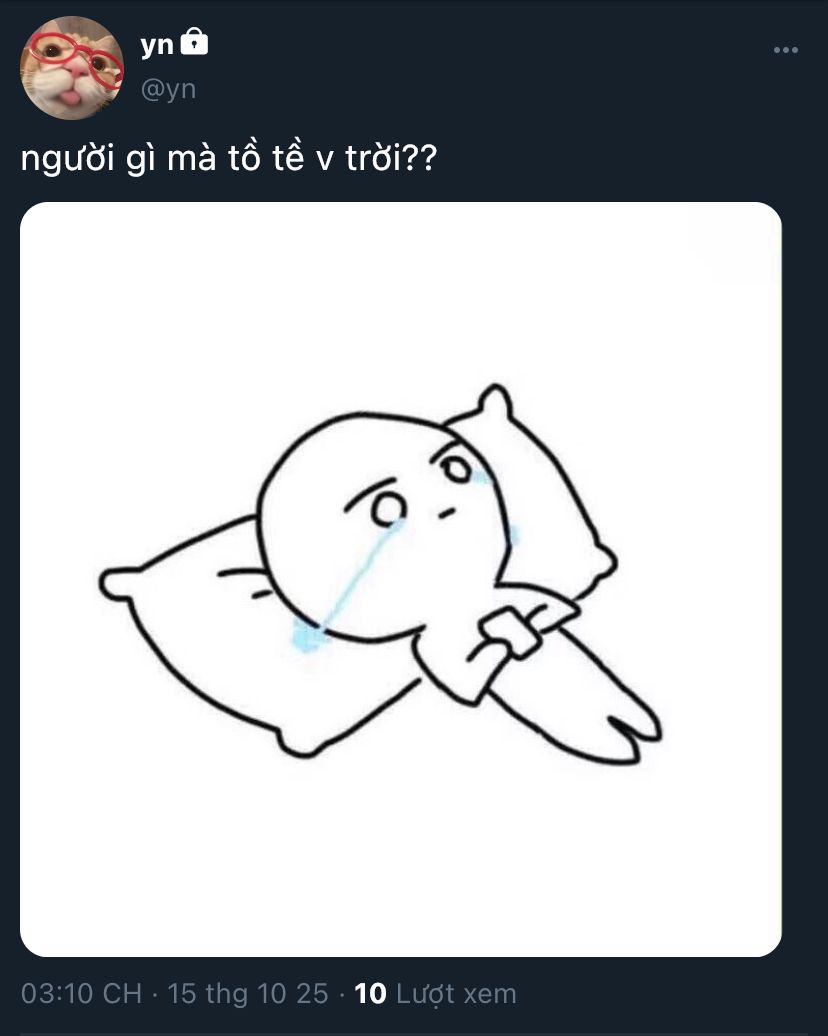Click the question marks ending the tweet
The image size is (828, 1036).
coord(420,159)
